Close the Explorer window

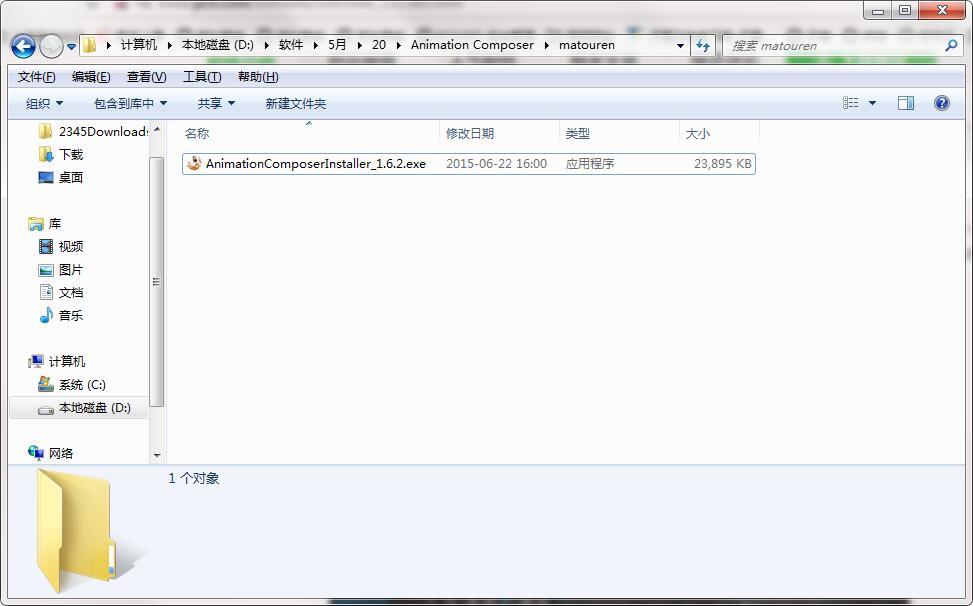tap(943, 11)
